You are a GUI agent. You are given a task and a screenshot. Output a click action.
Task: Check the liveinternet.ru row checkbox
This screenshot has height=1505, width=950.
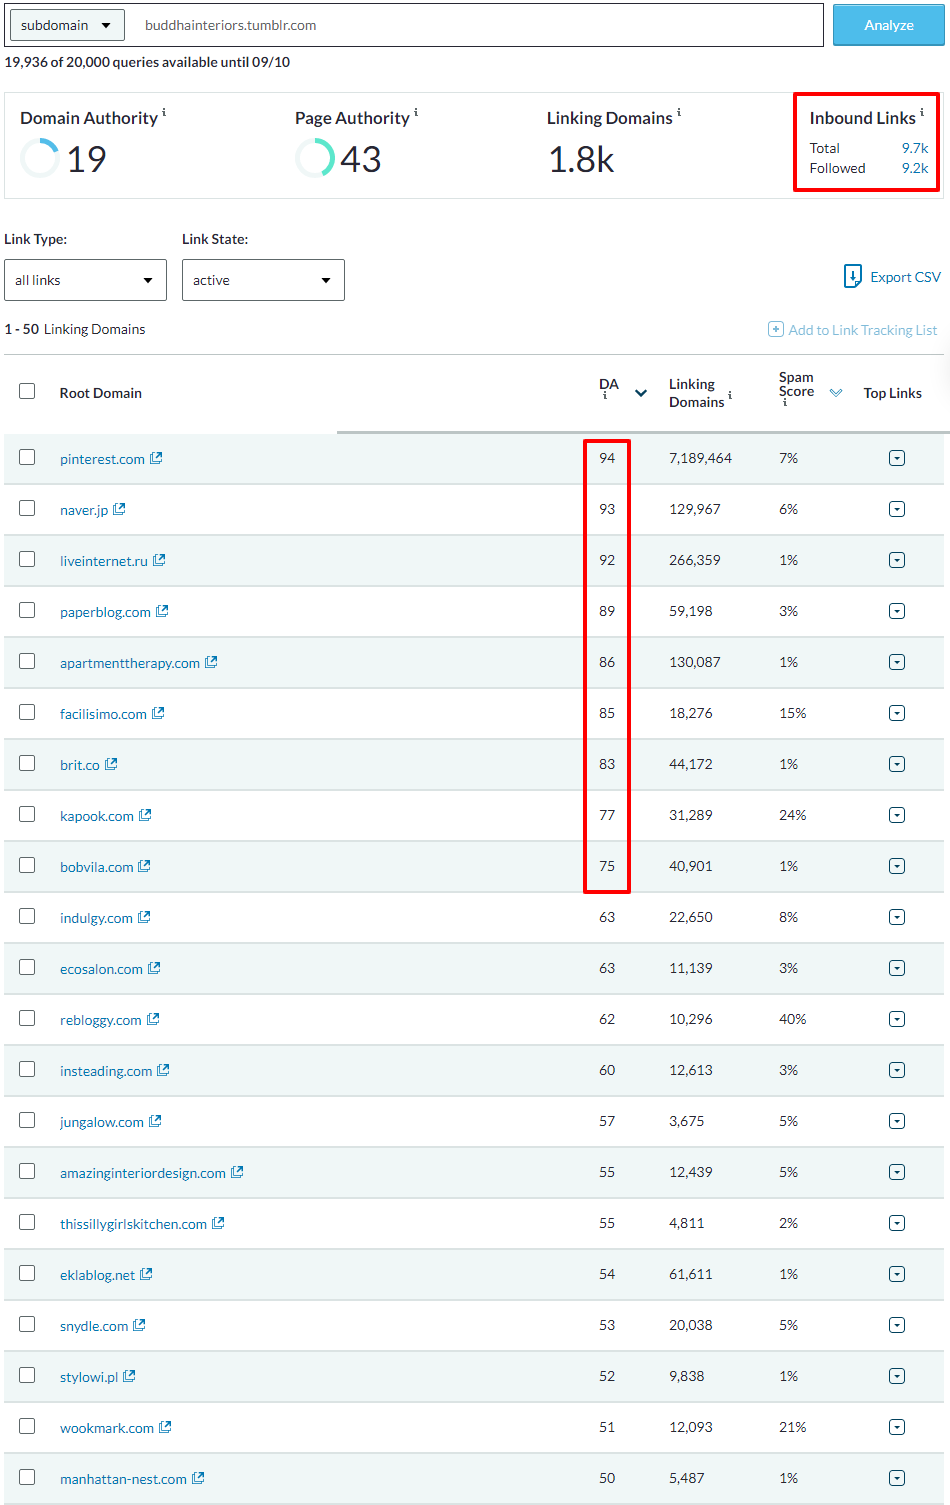tap(27, 559)
